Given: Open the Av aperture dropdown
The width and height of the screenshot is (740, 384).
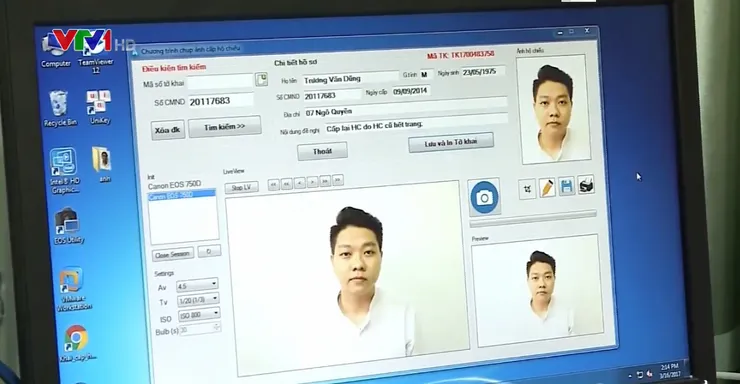Looking at the screenshot, I should 197,285.
